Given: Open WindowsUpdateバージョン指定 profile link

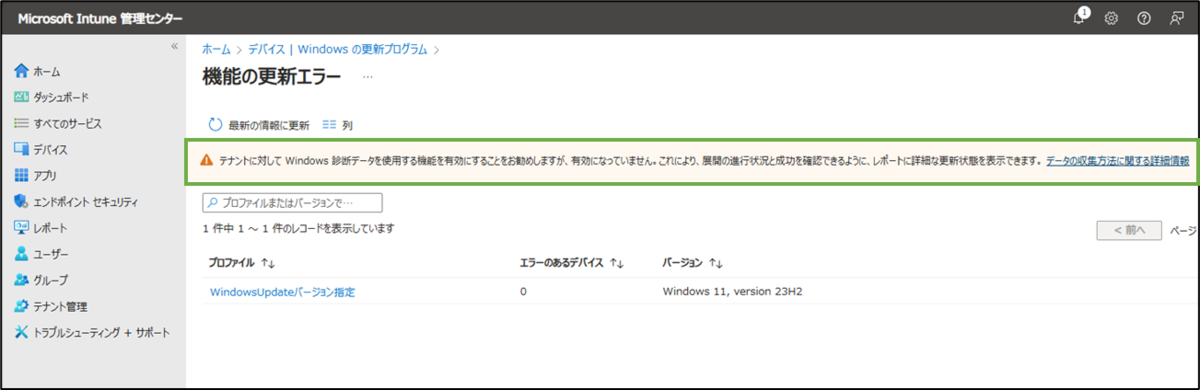Looking at the screenshot, I should pyautogui.click(x=282, y=292).
